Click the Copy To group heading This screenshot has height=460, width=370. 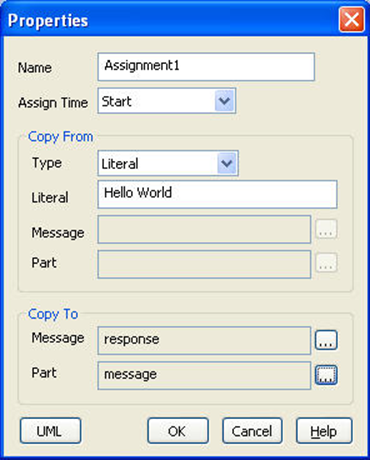point(53,314)
